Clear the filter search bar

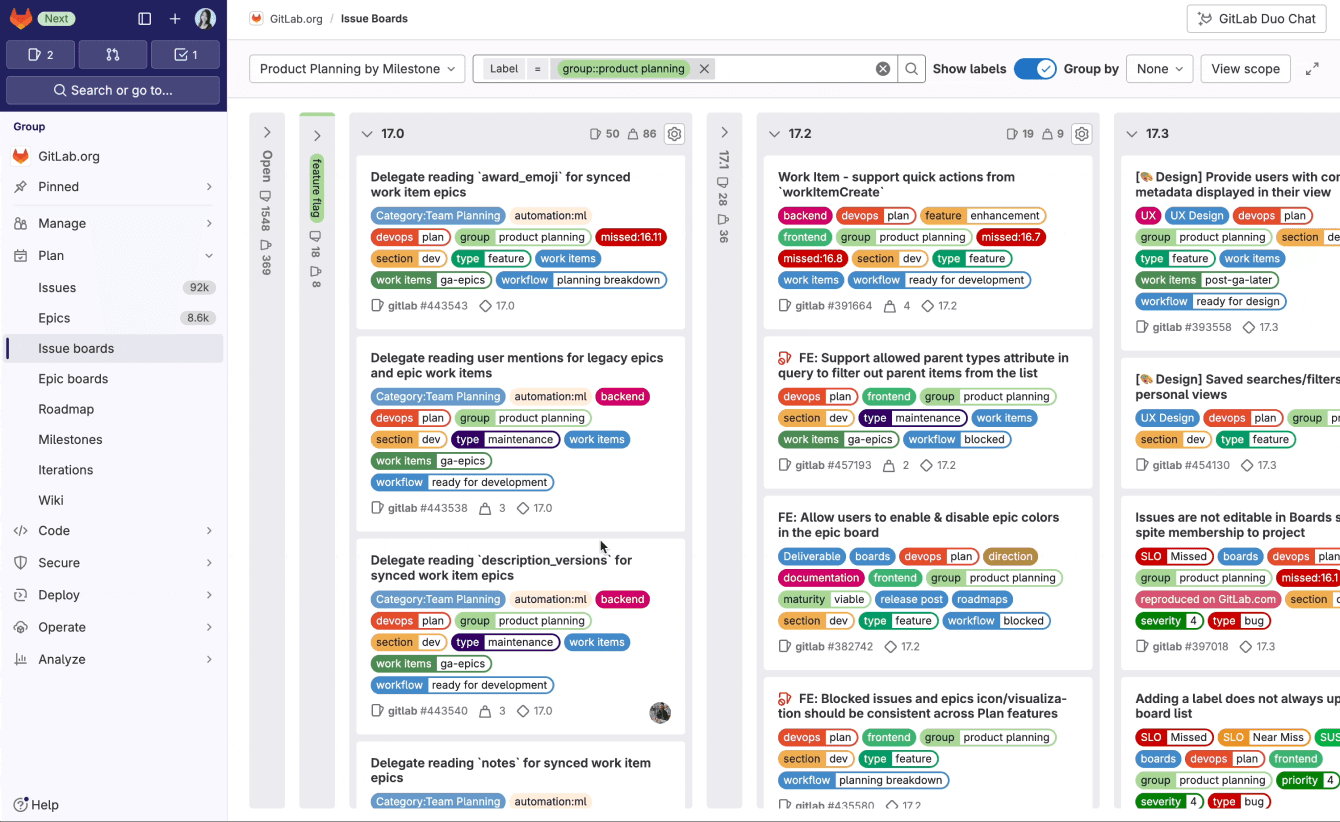click(883, 69)
